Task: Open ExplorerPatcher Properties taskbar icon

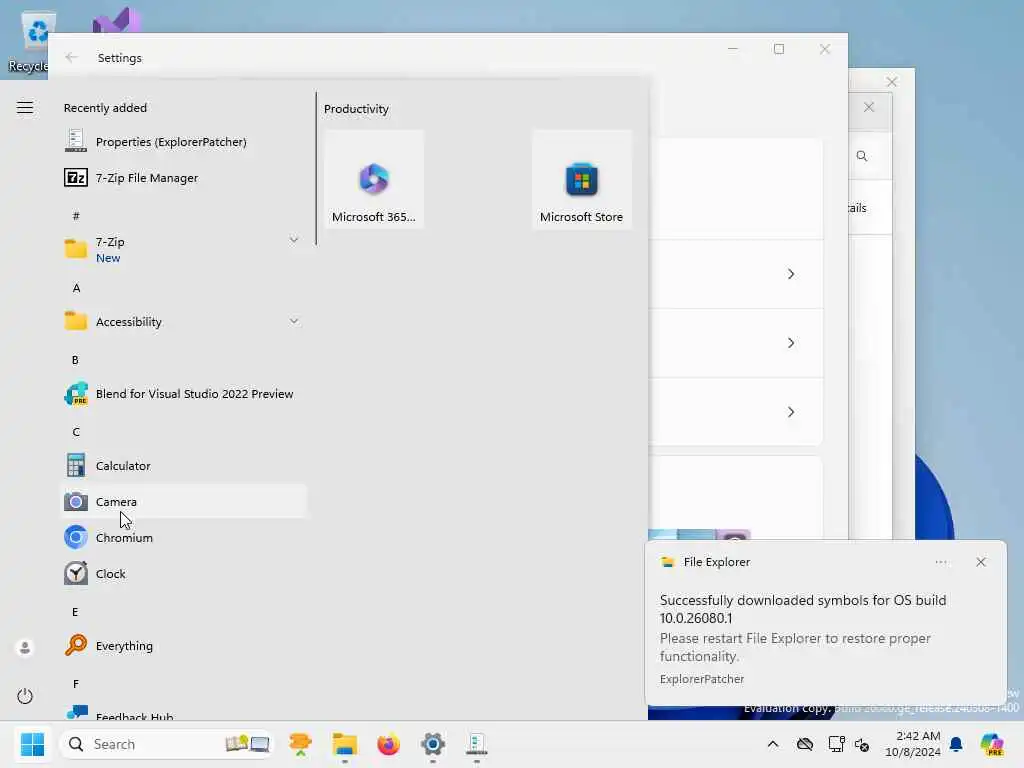Action: [477, 744]
